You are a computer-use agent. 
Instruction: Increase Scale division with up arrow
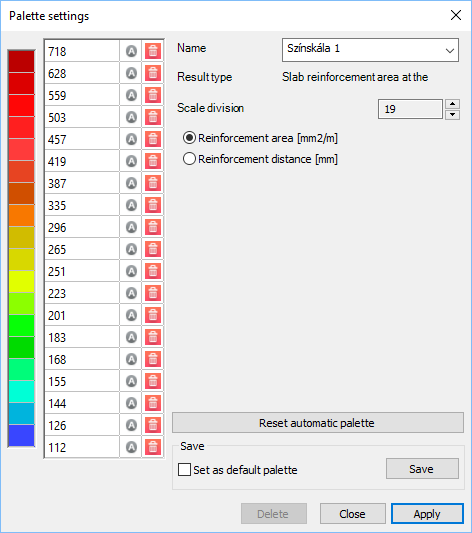coord(452,104)
